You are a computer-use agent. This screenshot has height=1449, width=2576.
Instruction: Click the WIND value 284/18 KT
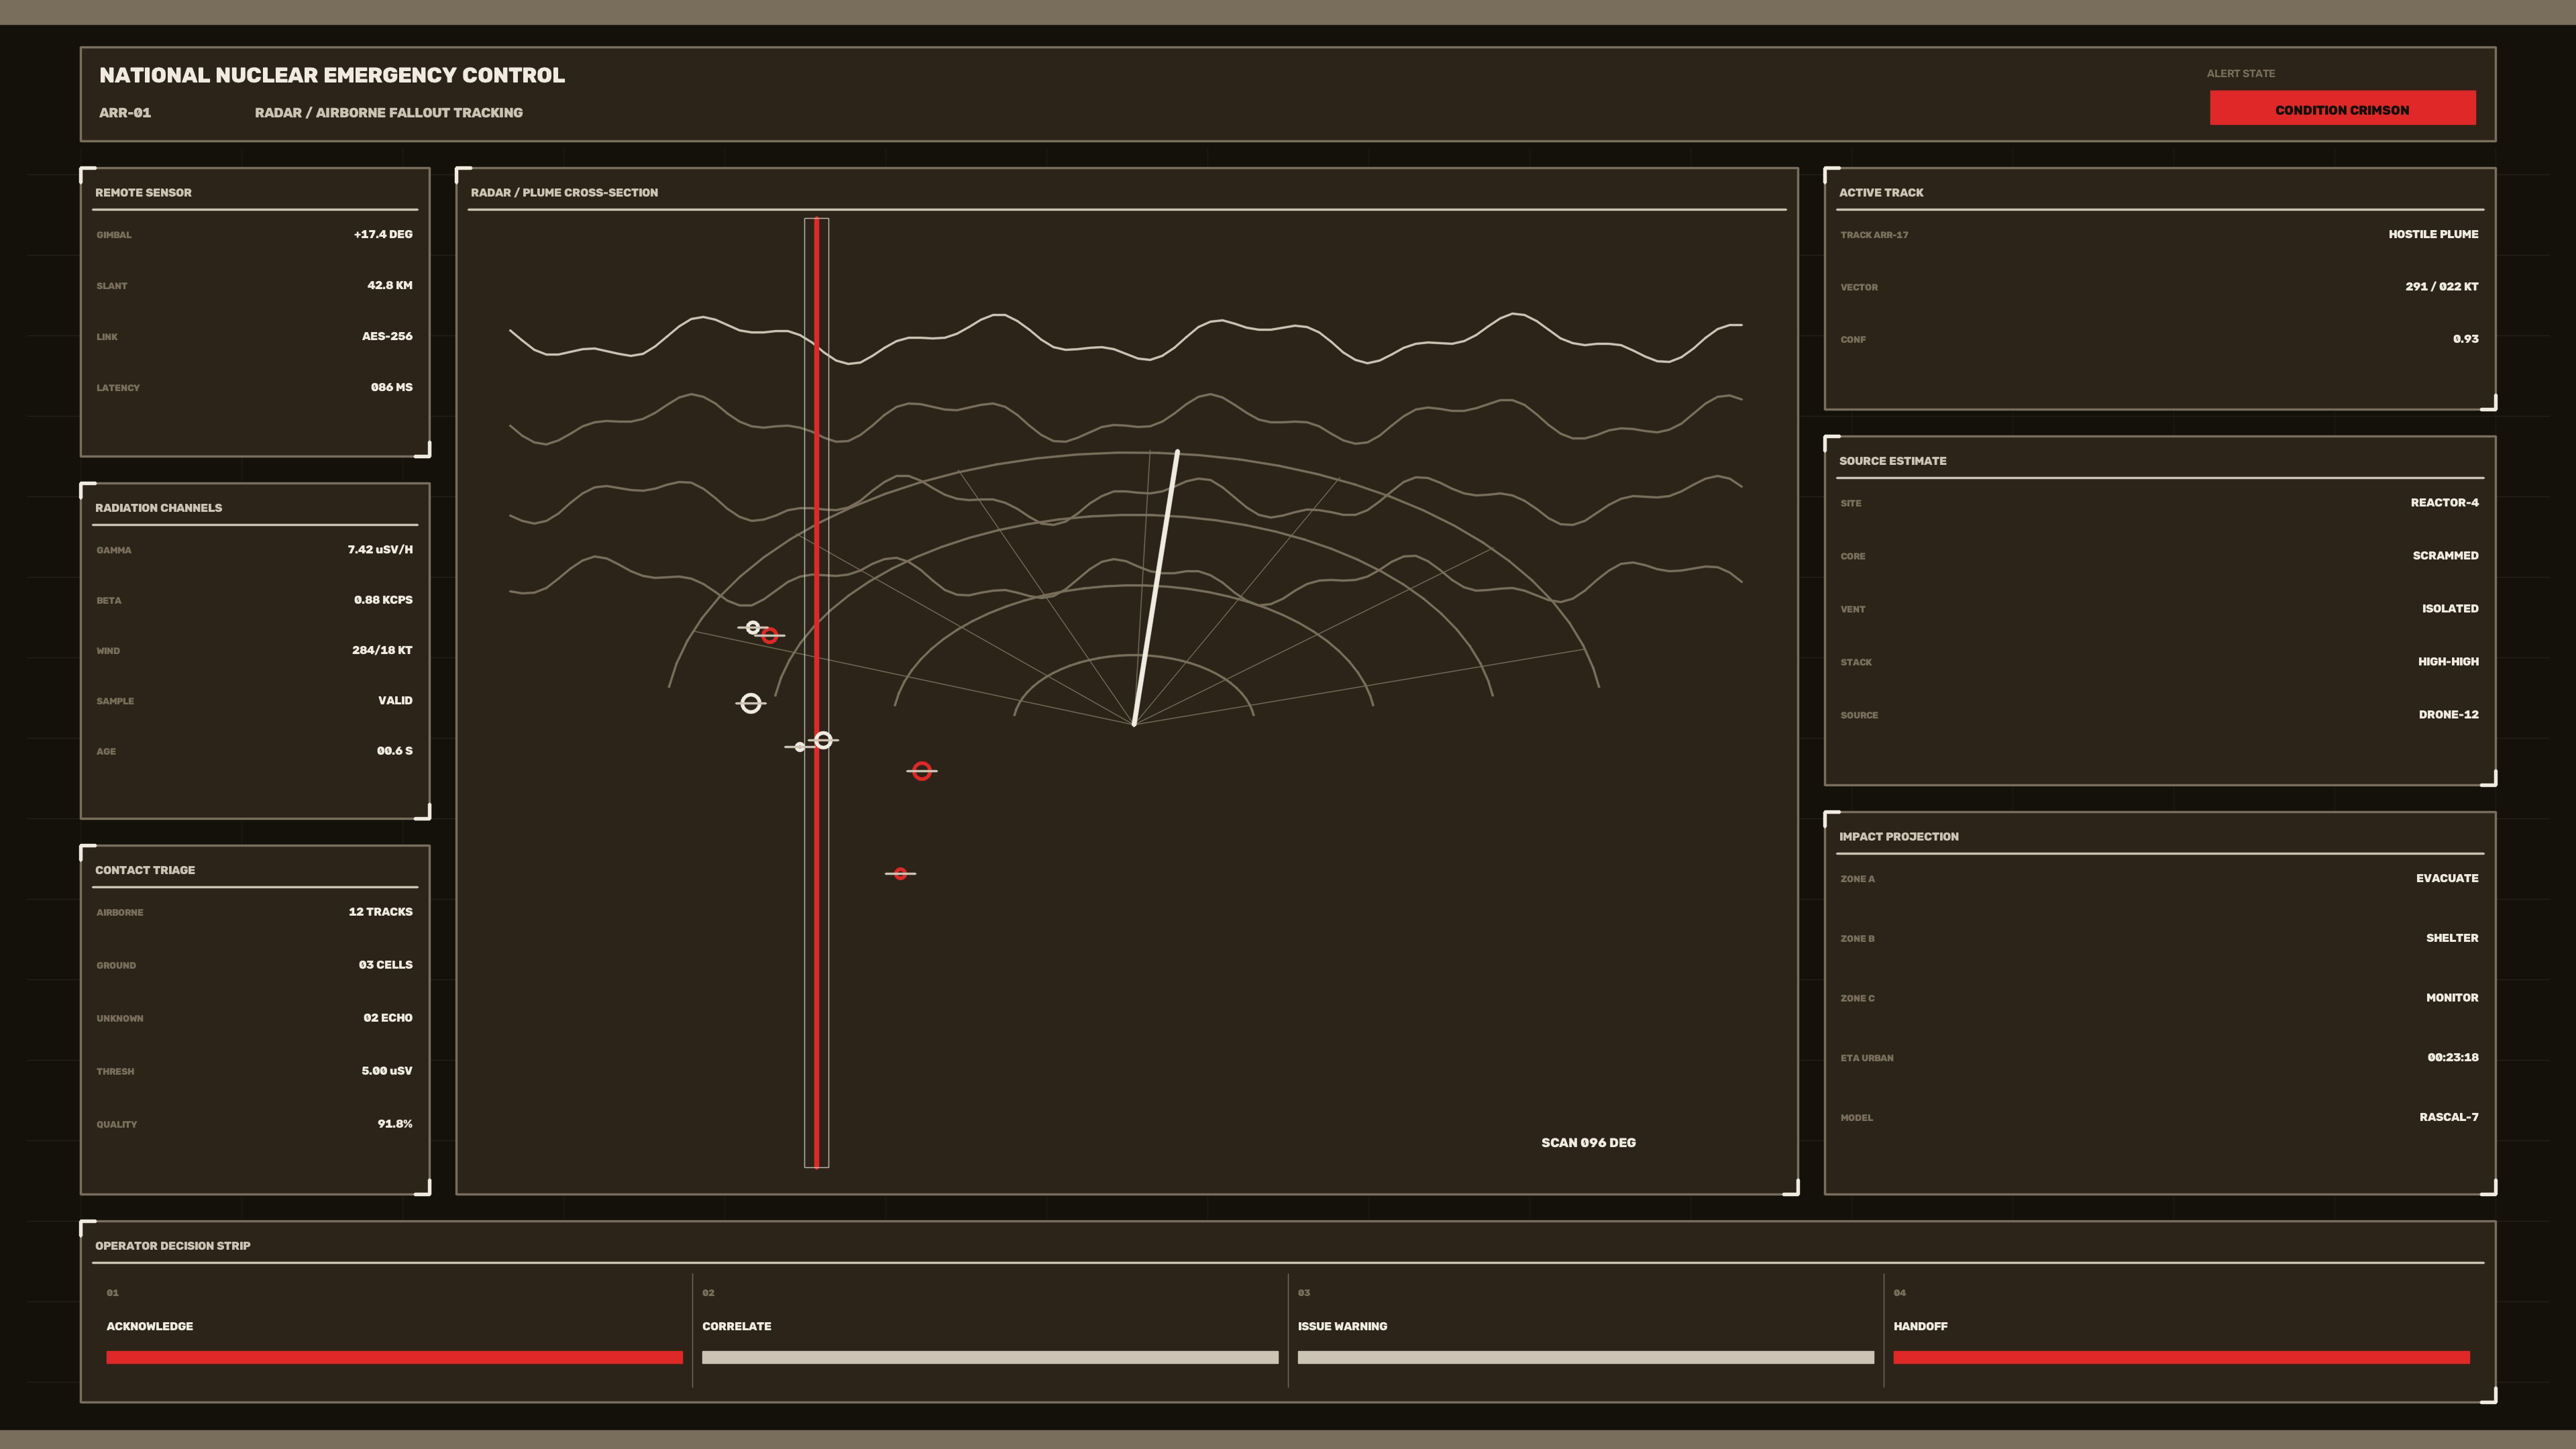coord(382,650)
